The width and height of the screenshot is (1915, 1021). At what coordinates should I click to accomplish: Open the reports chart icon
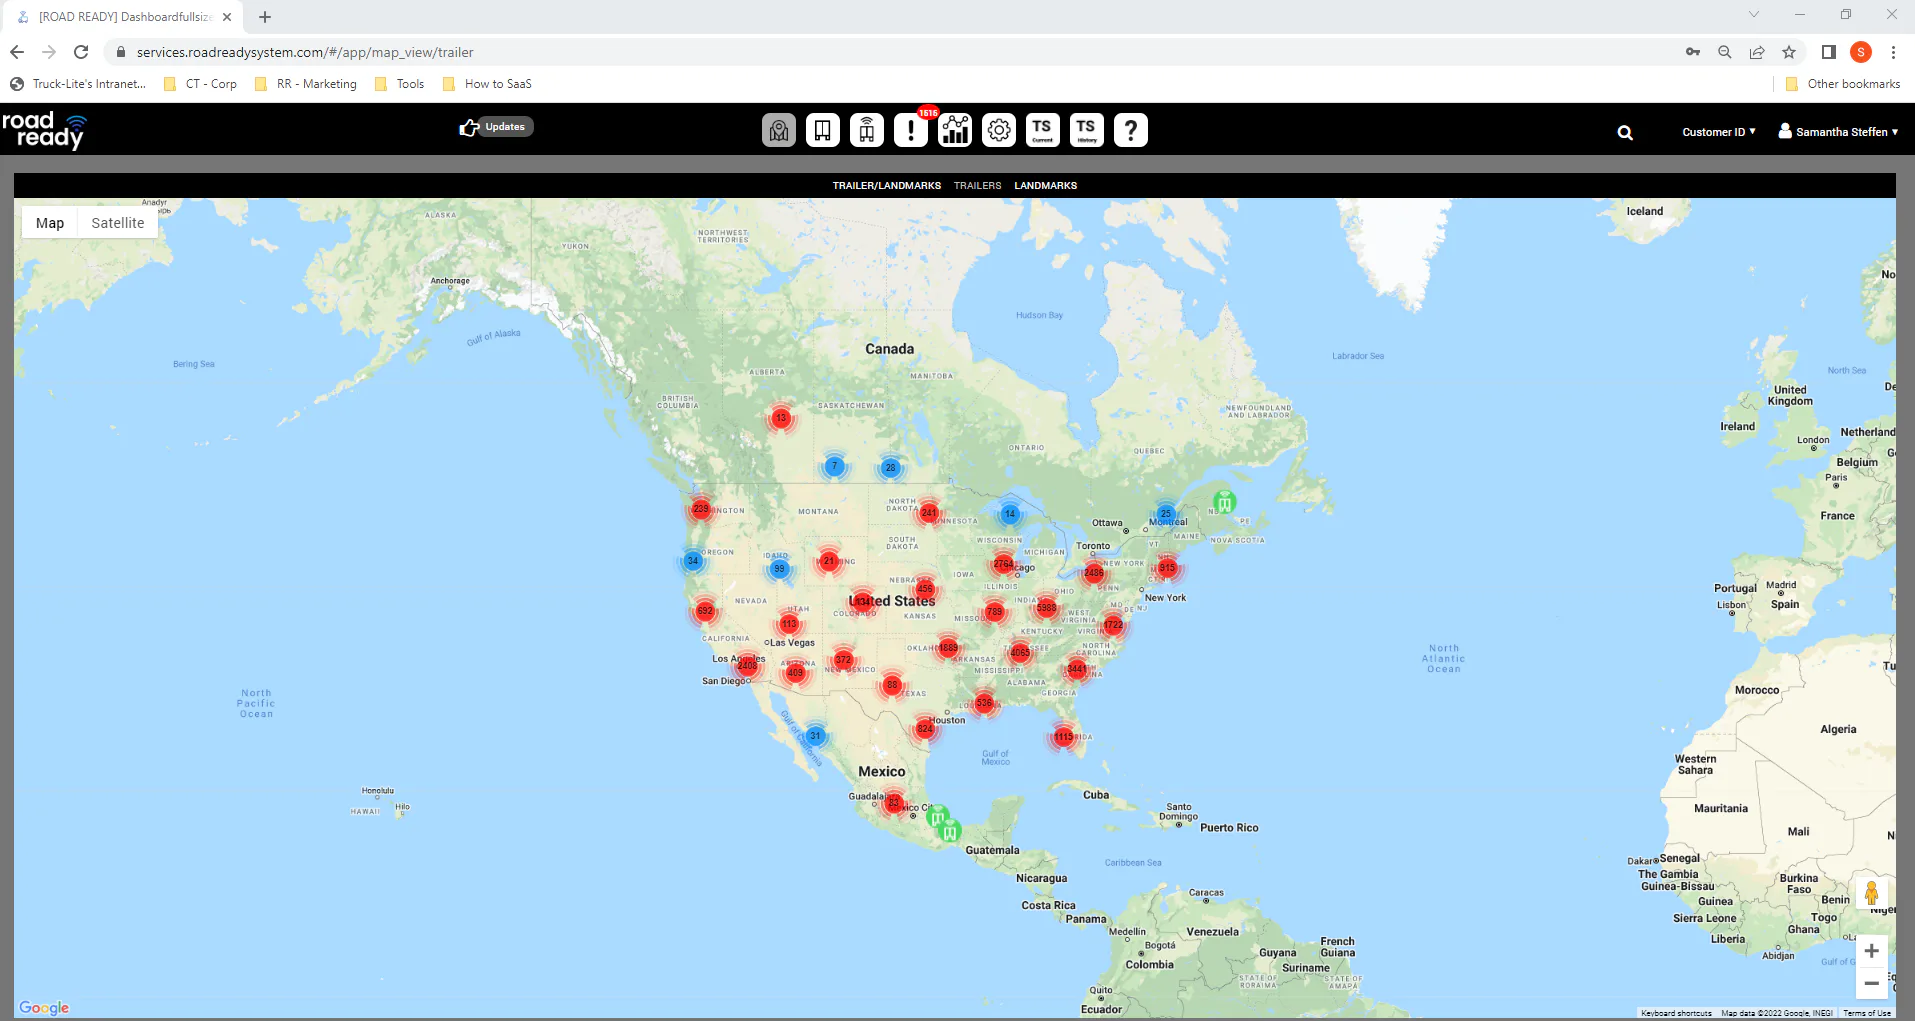point(955,130)
